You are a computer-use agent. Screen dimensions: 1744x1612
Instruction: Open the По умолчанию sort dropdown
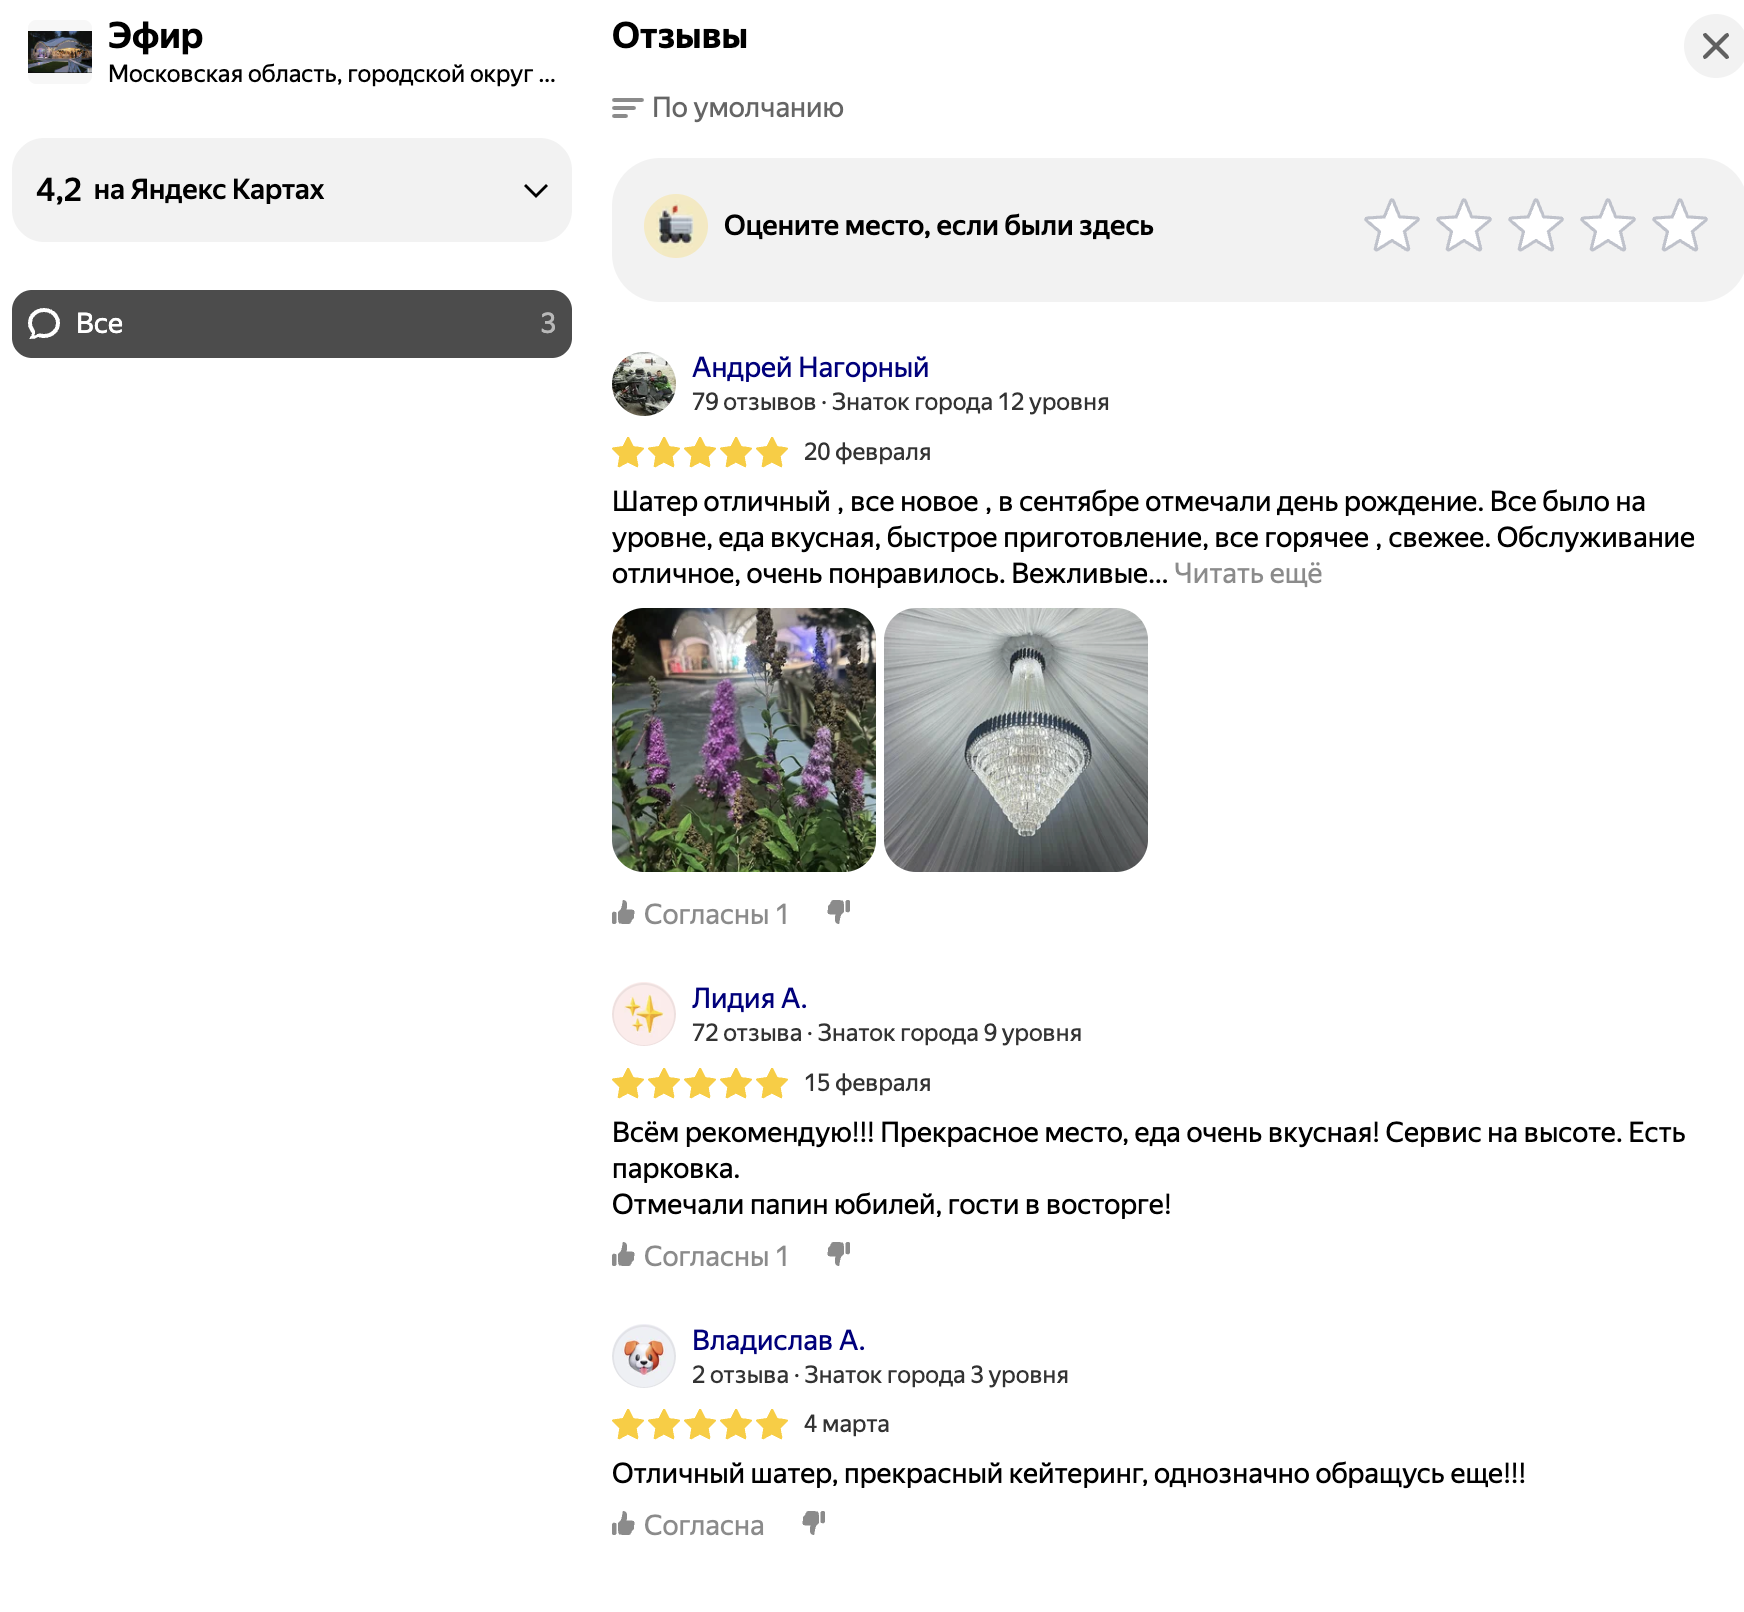click(x=747, y=108)
